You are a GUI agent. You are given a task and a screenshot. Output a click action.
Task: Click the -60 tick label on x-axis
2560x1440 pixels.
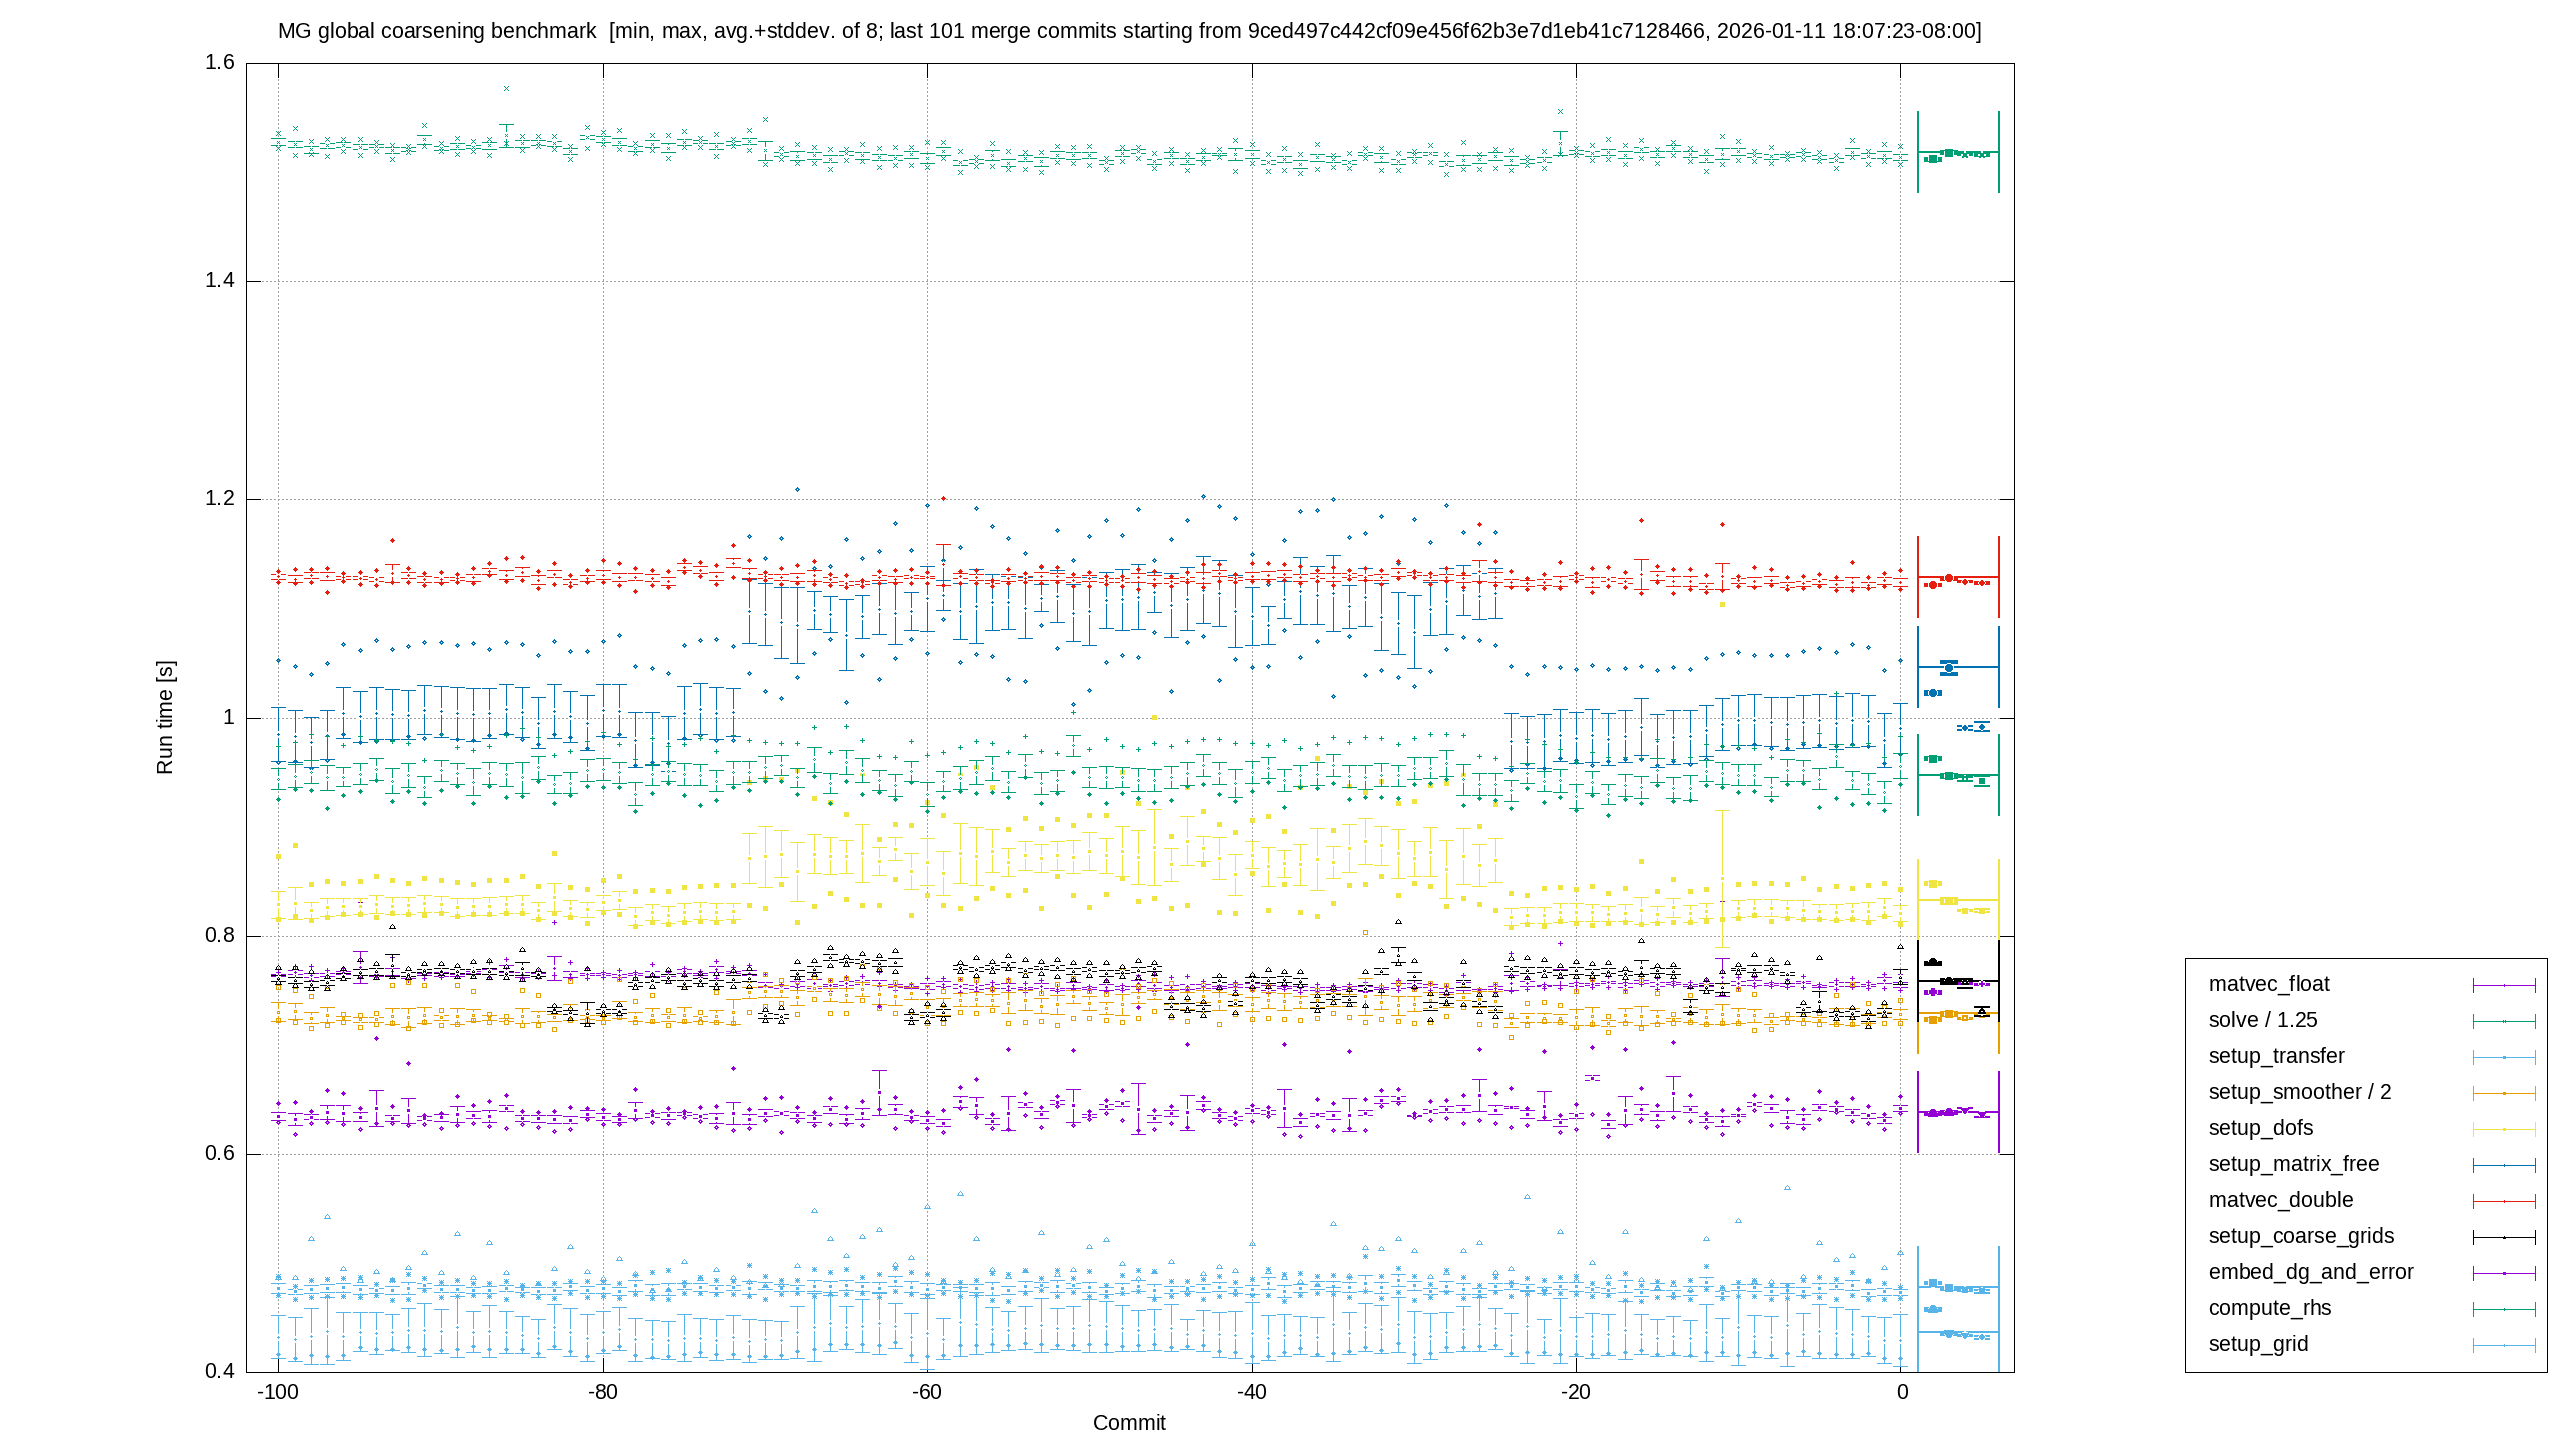[x=927, y=1392]
